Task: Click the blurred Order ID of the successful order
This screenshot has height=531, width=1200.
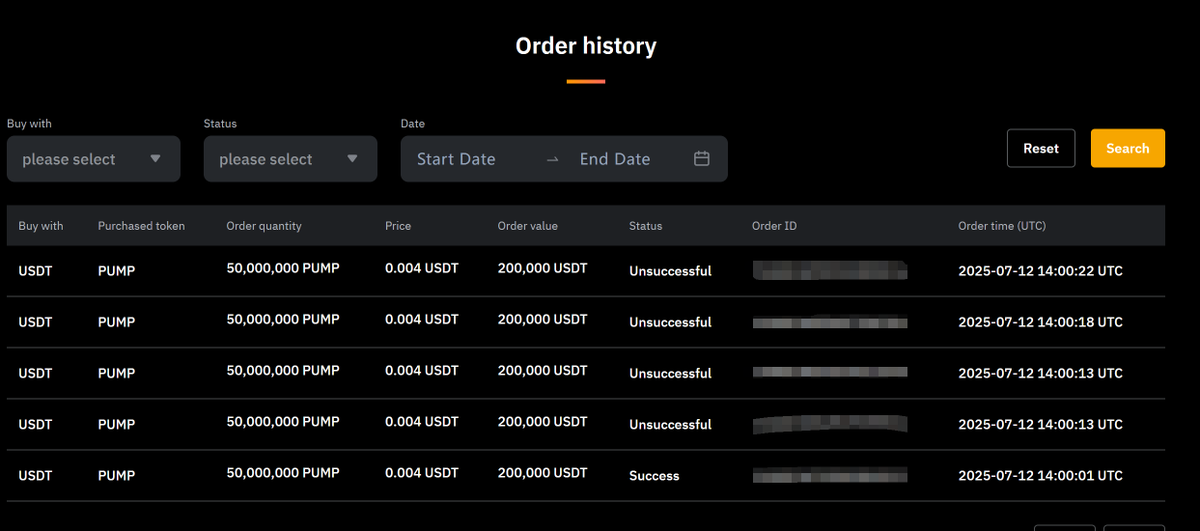Action: point(830,476)
